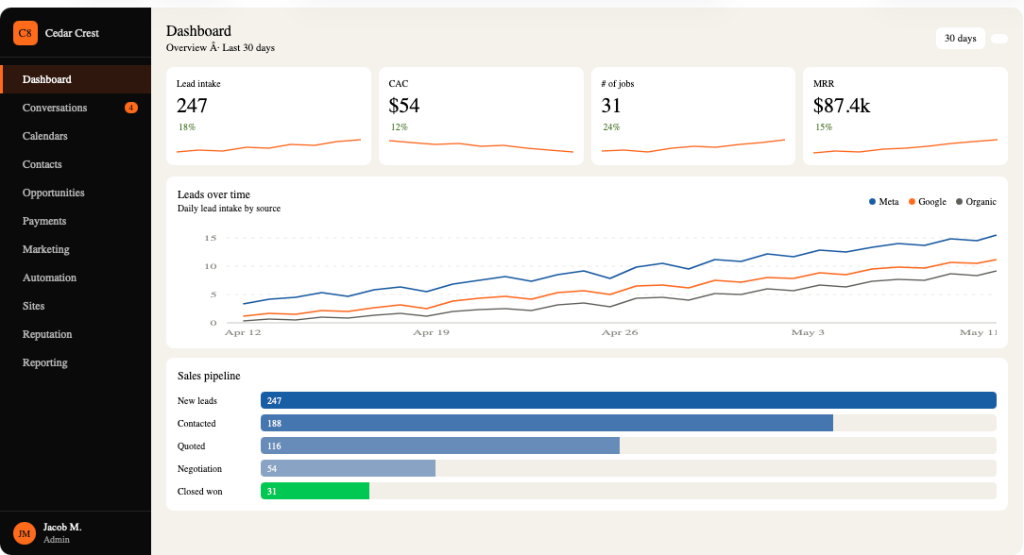1024x555 pixels.
Task: Click the green Closed won bar 31
Action: click(x=315, y=491)
